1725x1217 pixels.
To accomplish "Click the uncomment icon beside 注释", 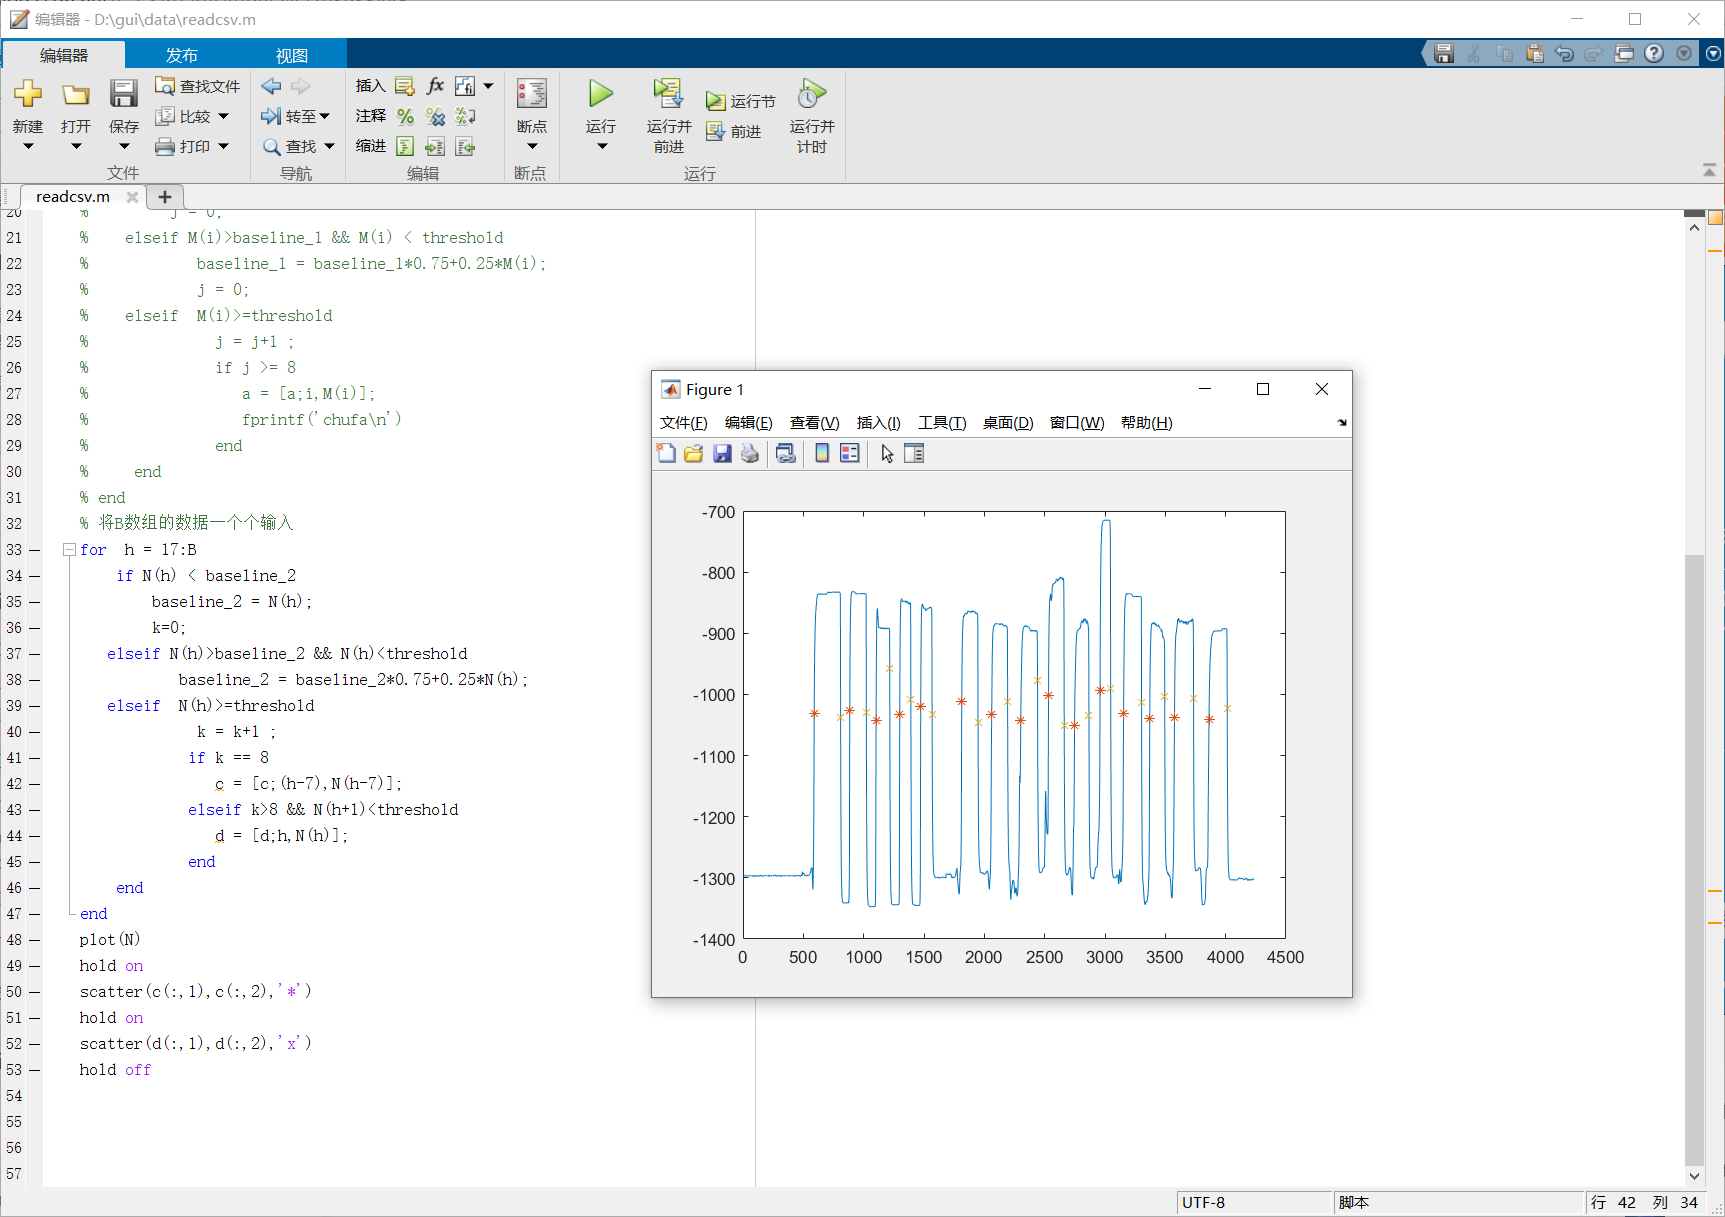I will point(435,116).
